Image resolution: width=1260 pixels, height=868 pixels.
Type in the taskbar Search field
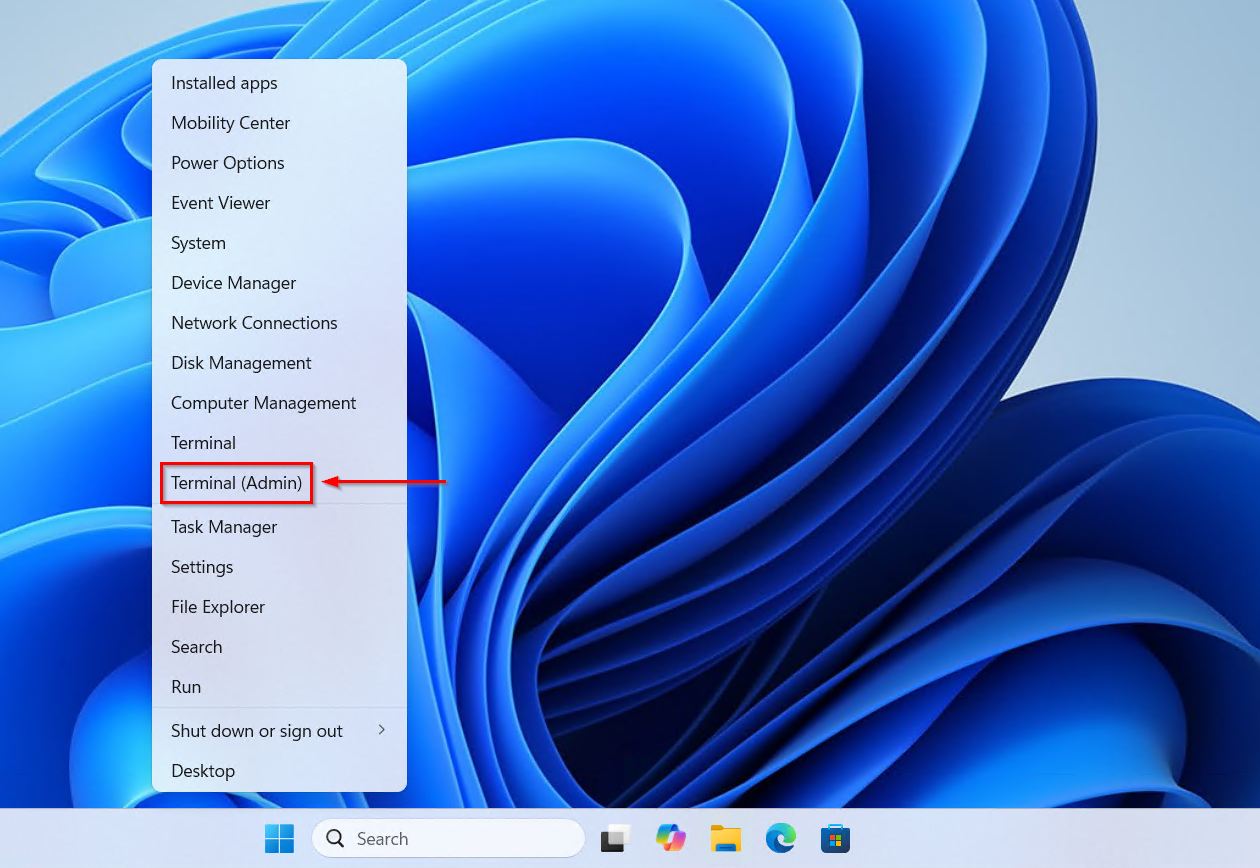[460, 838]
